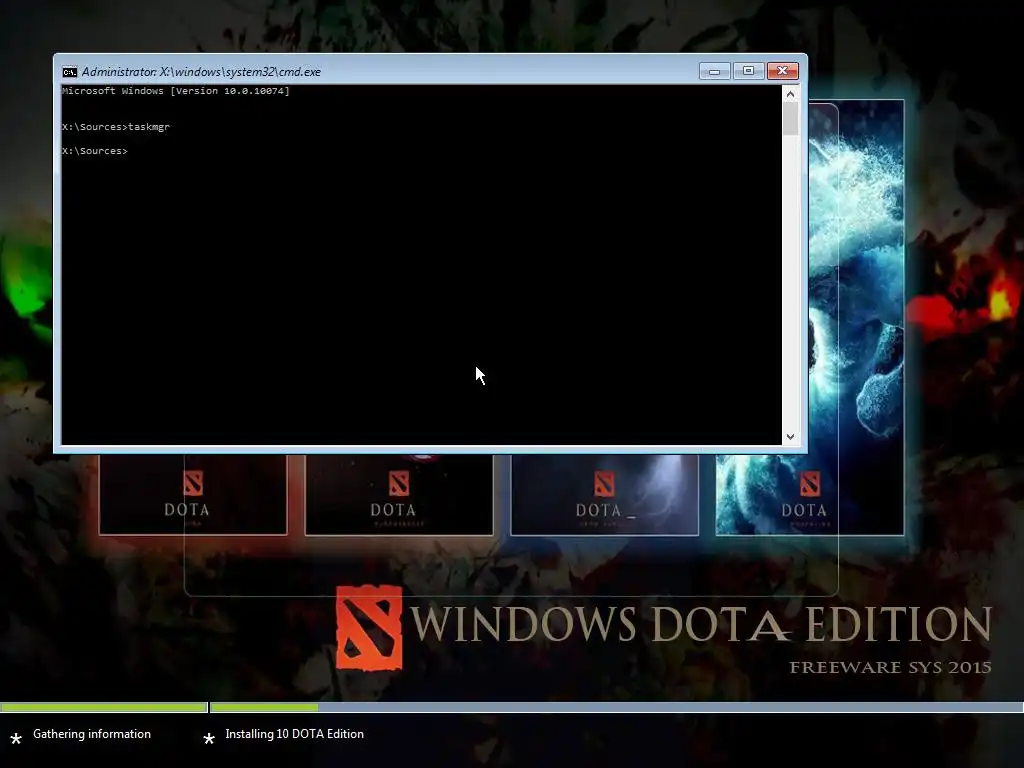Click the cmd vertical scrollbar thumb
This screenshot has width=1024, height=768.
790,119
